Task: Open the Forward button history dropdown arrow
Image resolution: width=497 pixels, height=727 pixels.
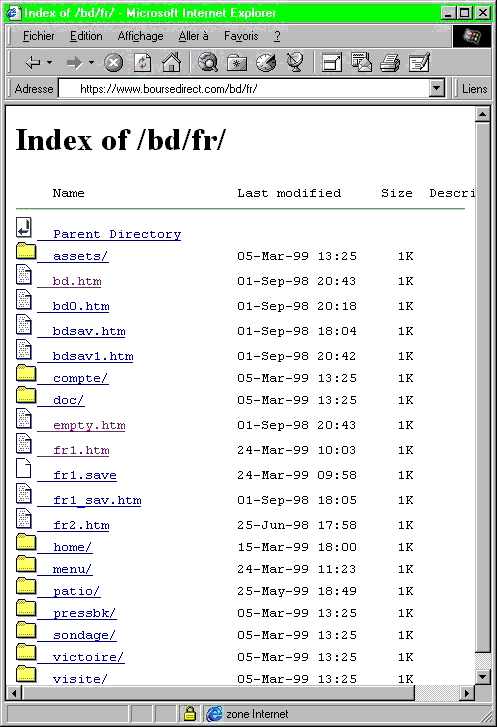Action: [x=91, y=62]
